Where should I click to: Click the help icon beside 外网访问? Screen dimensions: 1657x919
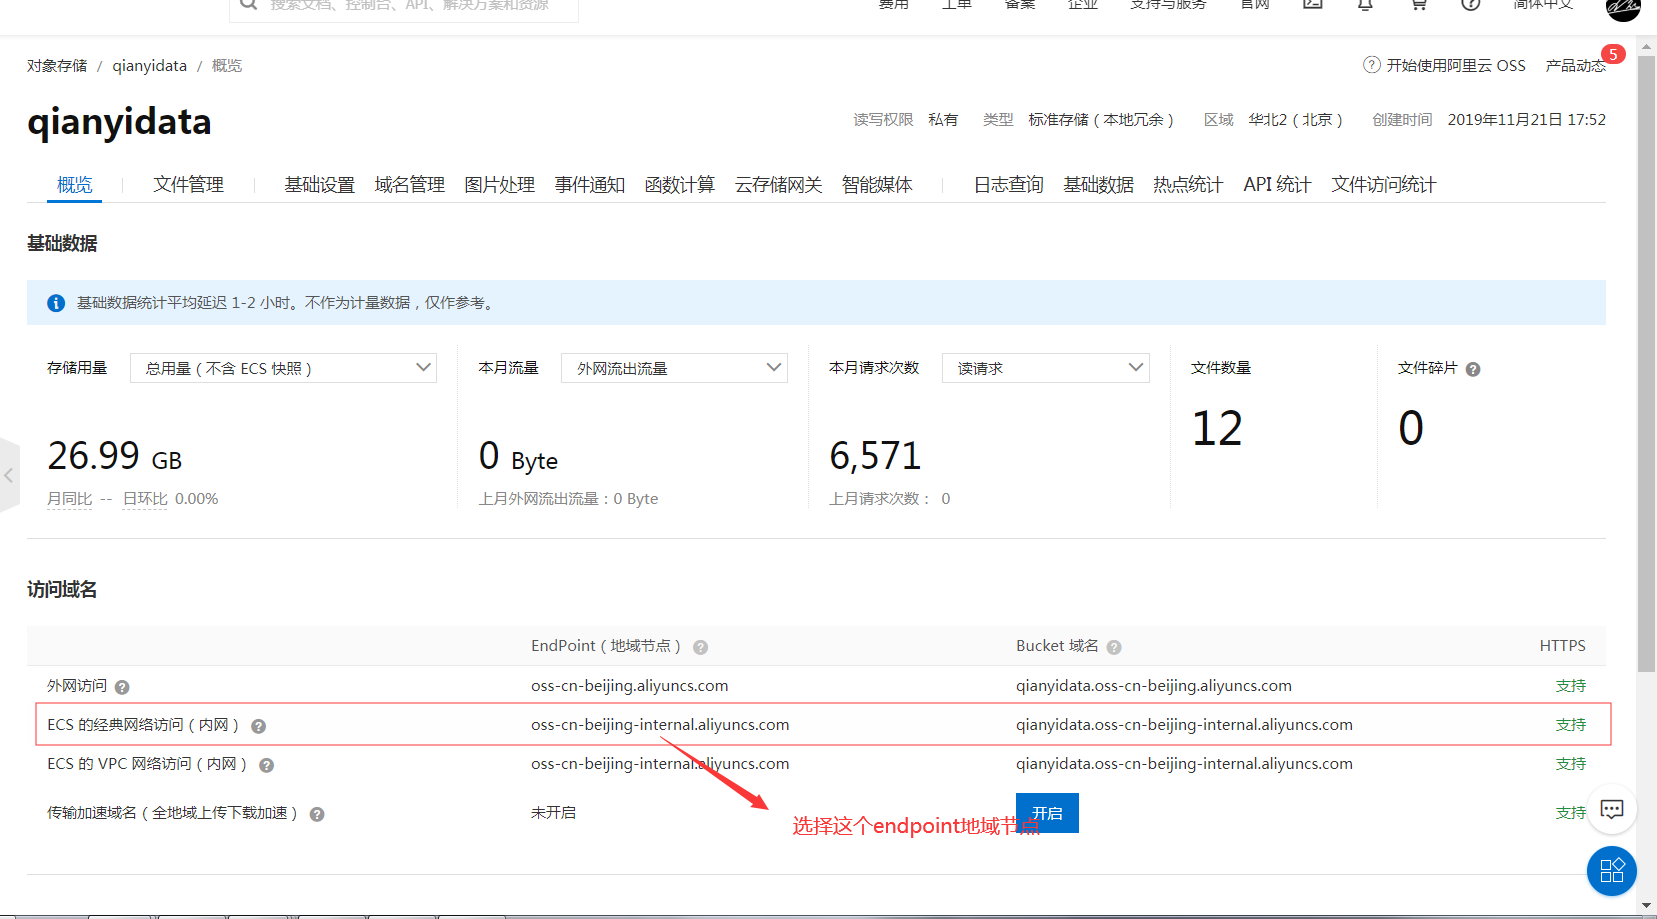(122, 687)
